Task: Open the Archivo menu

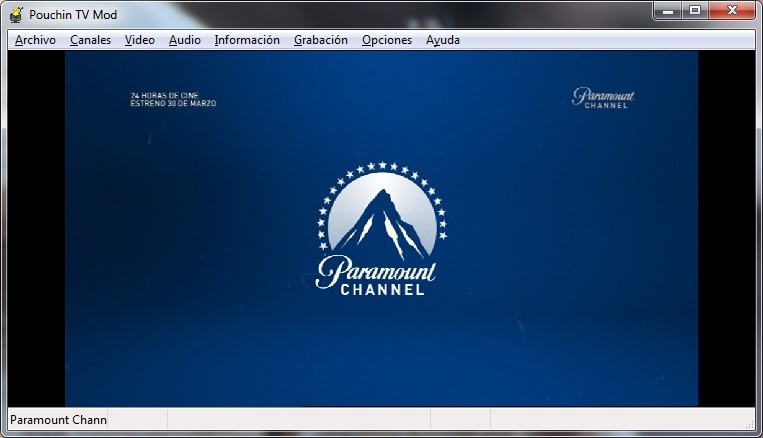Action: (35, 40)
